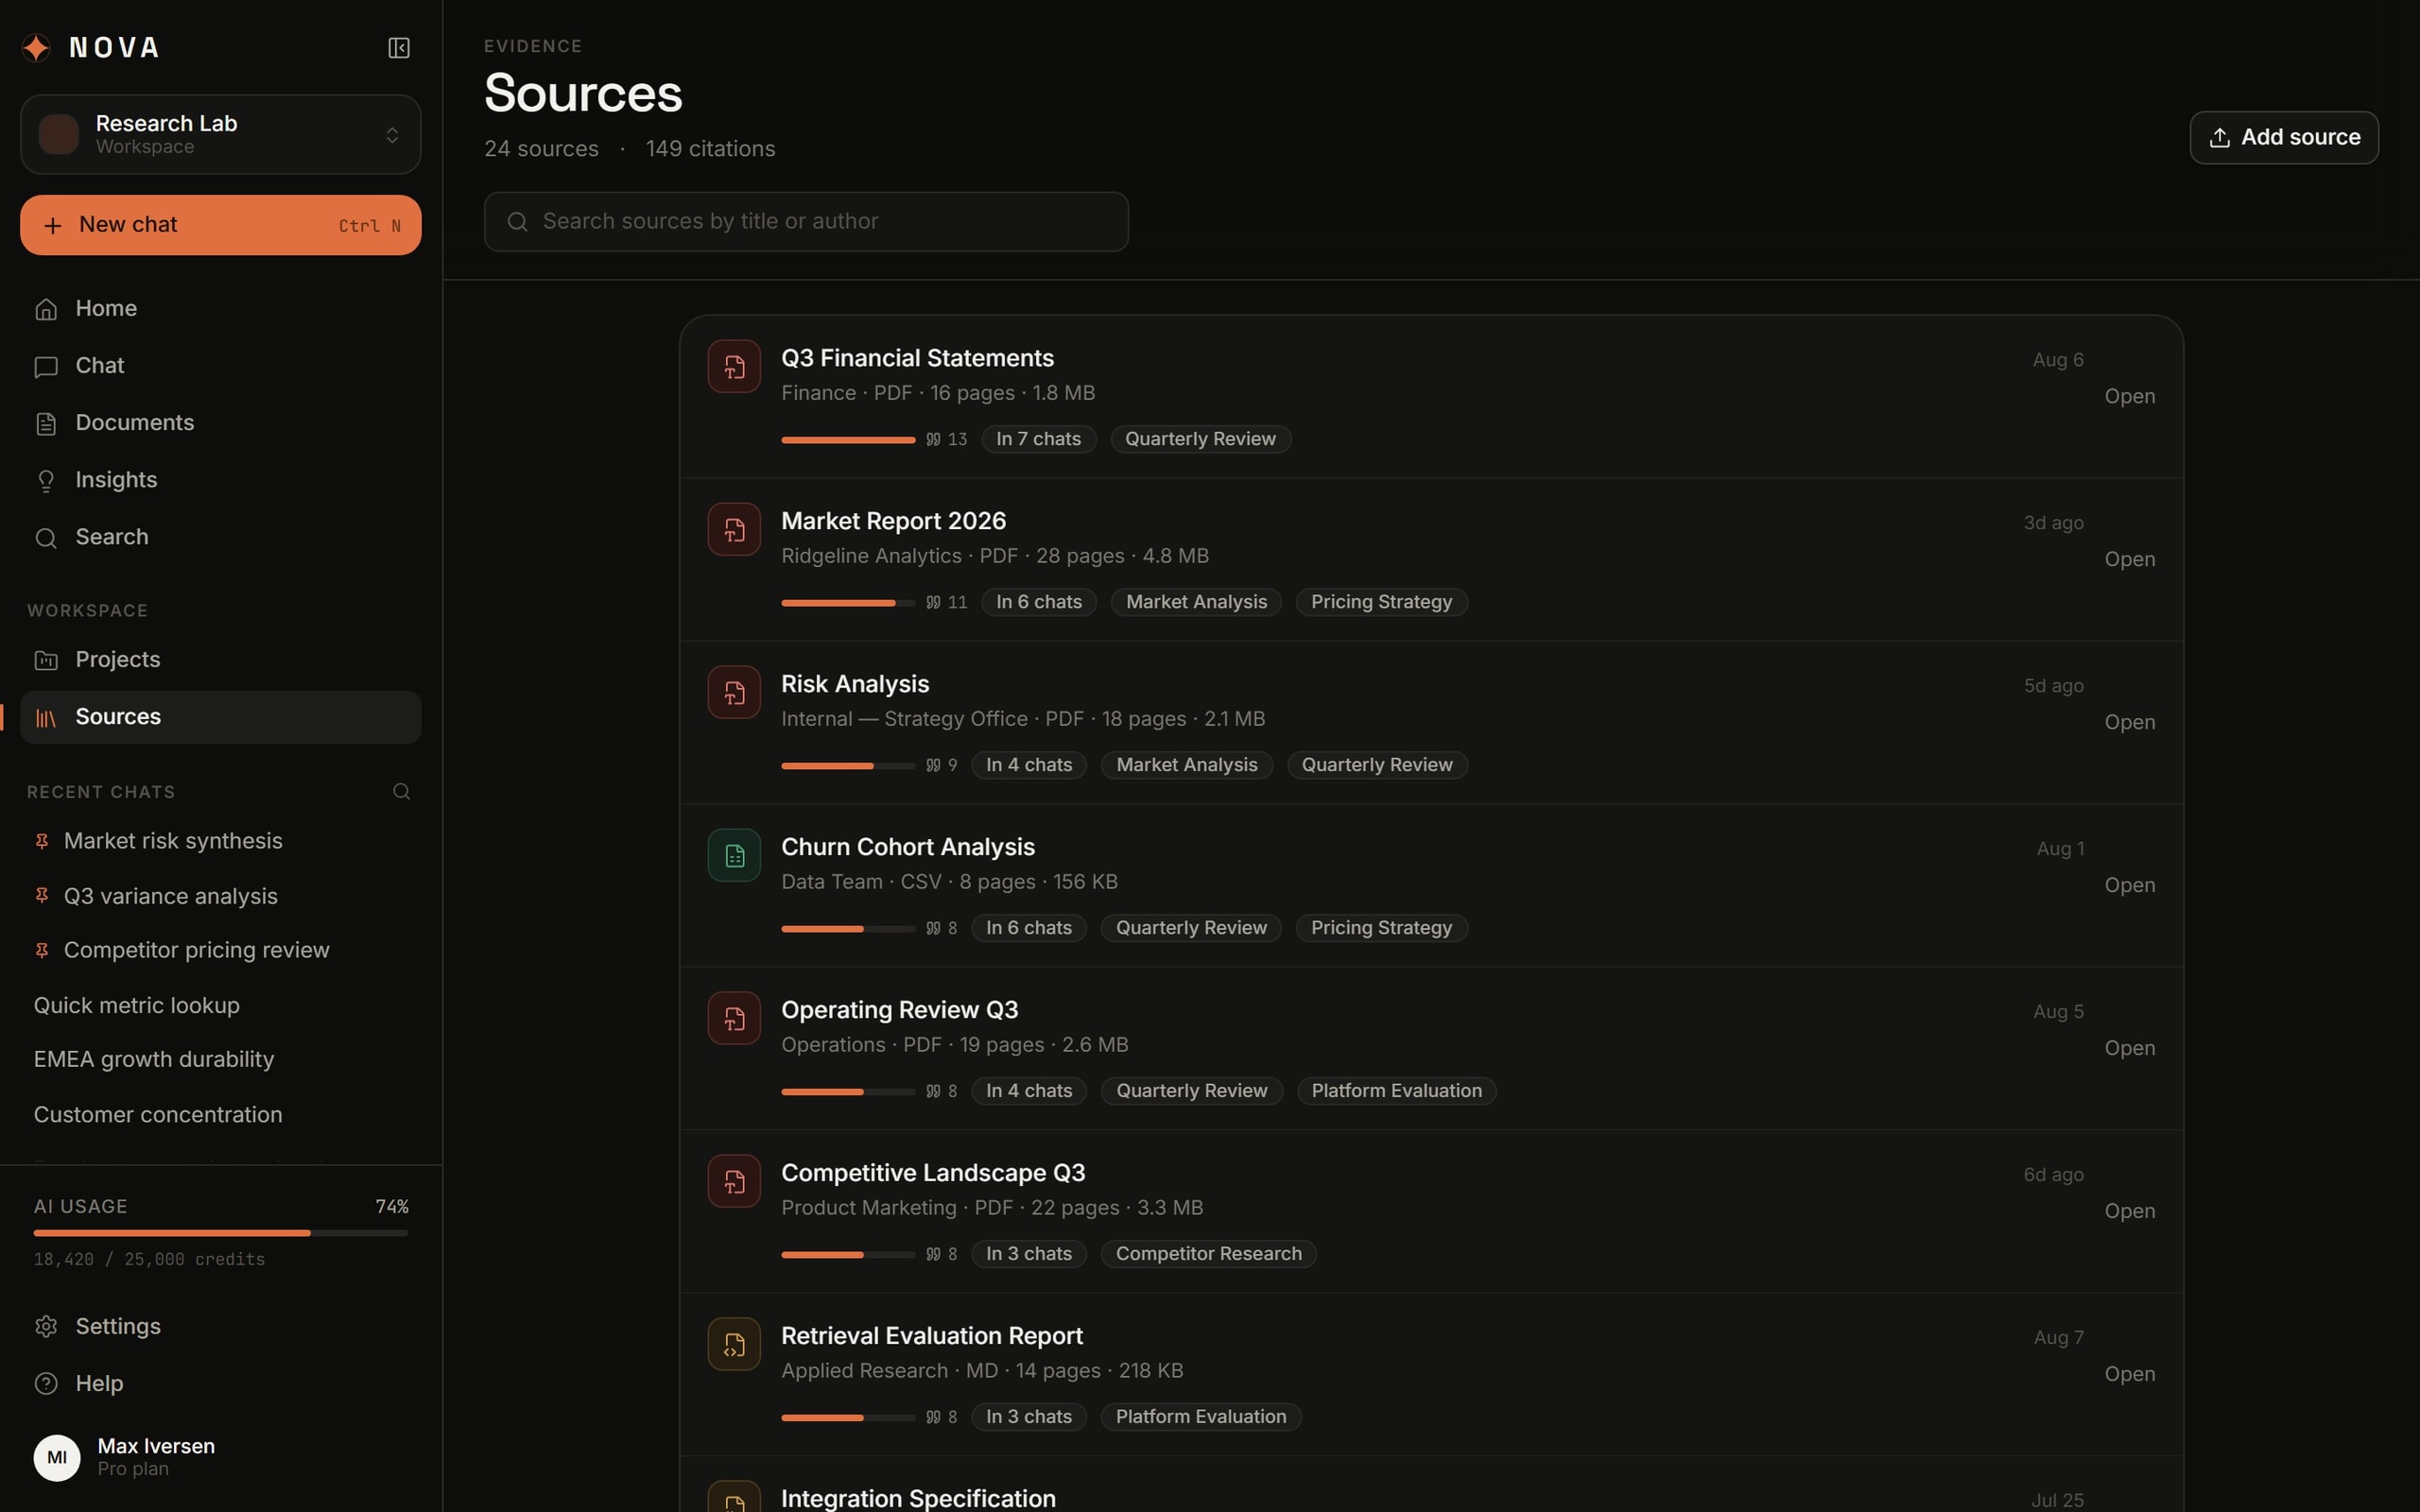The image size is (2420, 1512).
Task: Click the pin icon beside Competitor pricing review
Action: (x=42, y=950)
